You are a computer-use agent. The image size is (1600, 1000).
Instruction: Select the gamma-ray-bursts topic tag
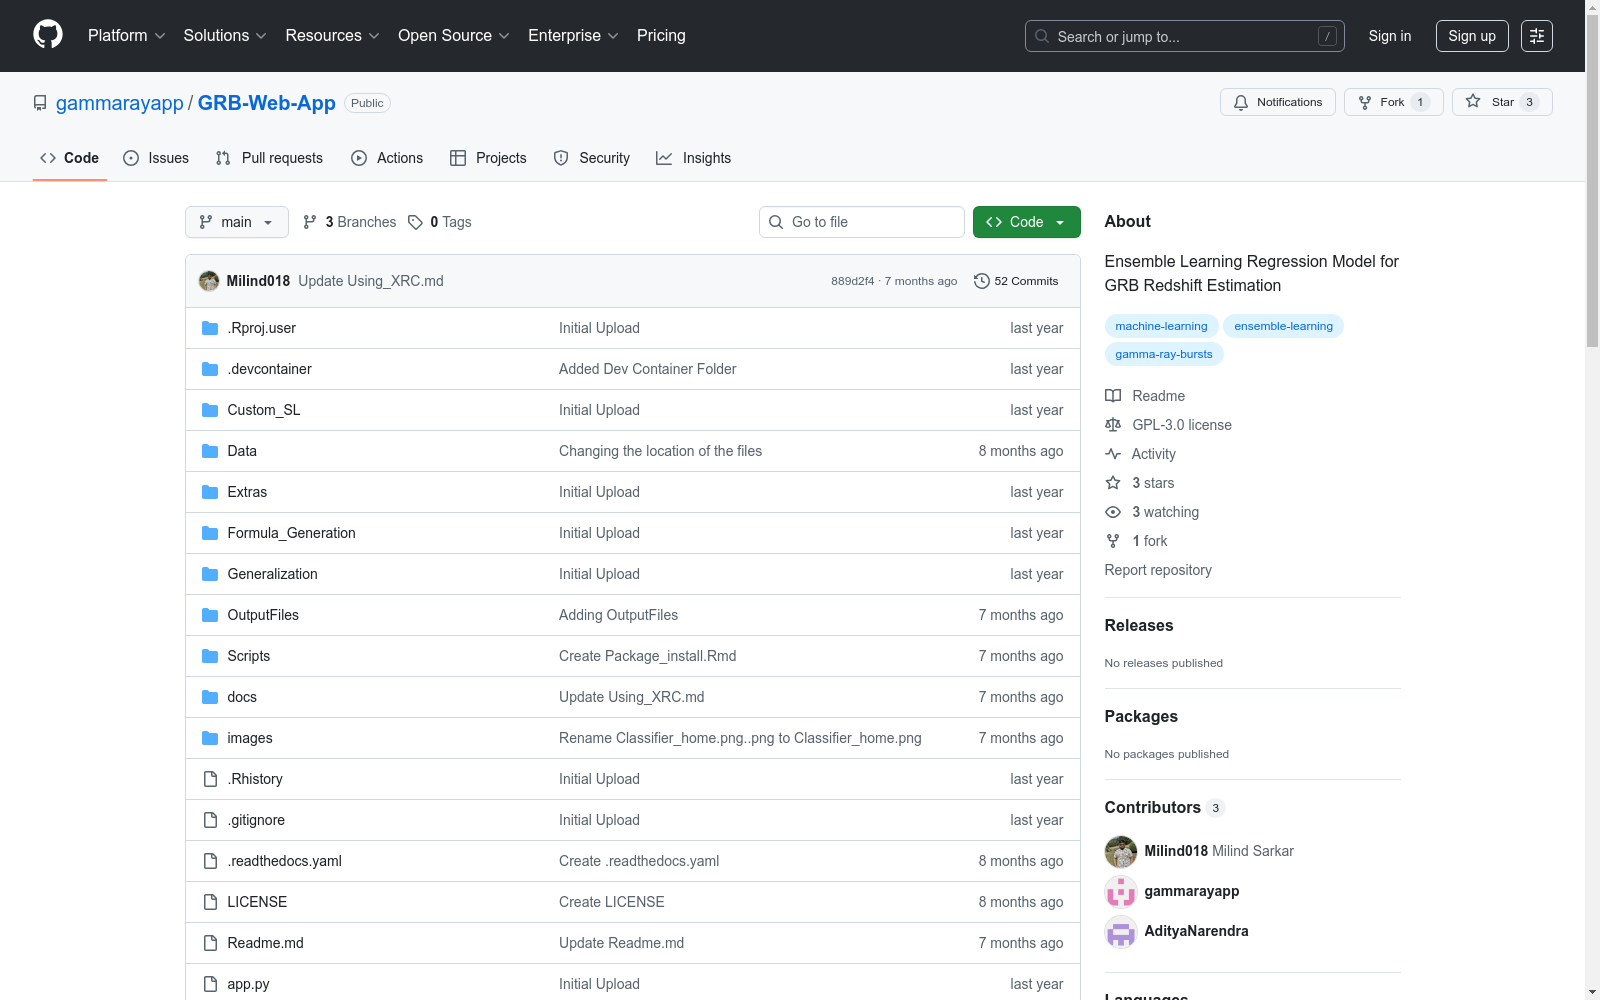(x=1164, y=354)
